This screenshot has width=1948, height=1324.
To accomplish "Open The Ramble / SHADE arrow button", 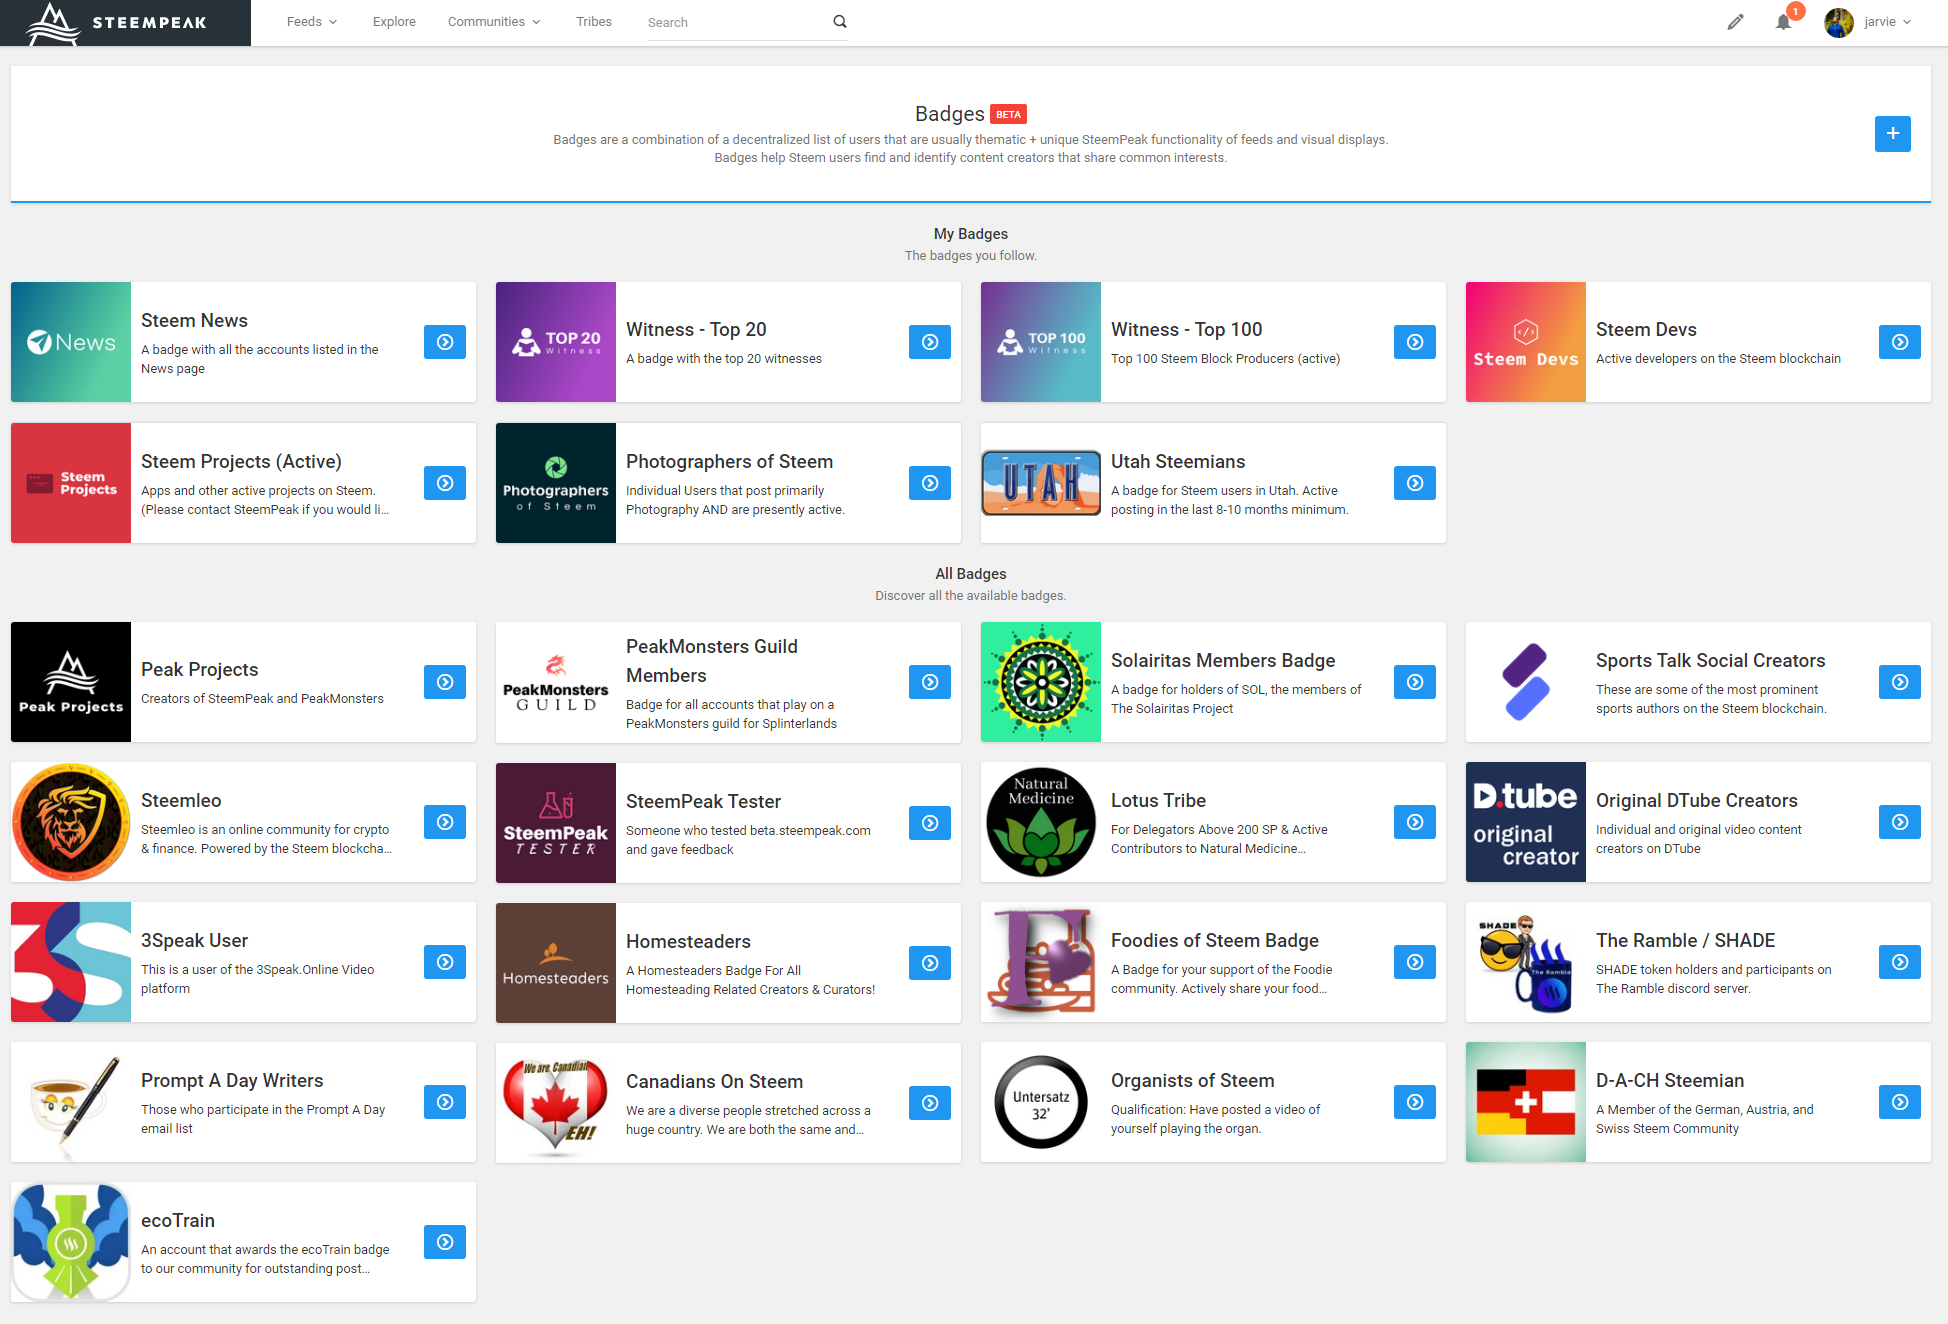I will (1900, 962).
